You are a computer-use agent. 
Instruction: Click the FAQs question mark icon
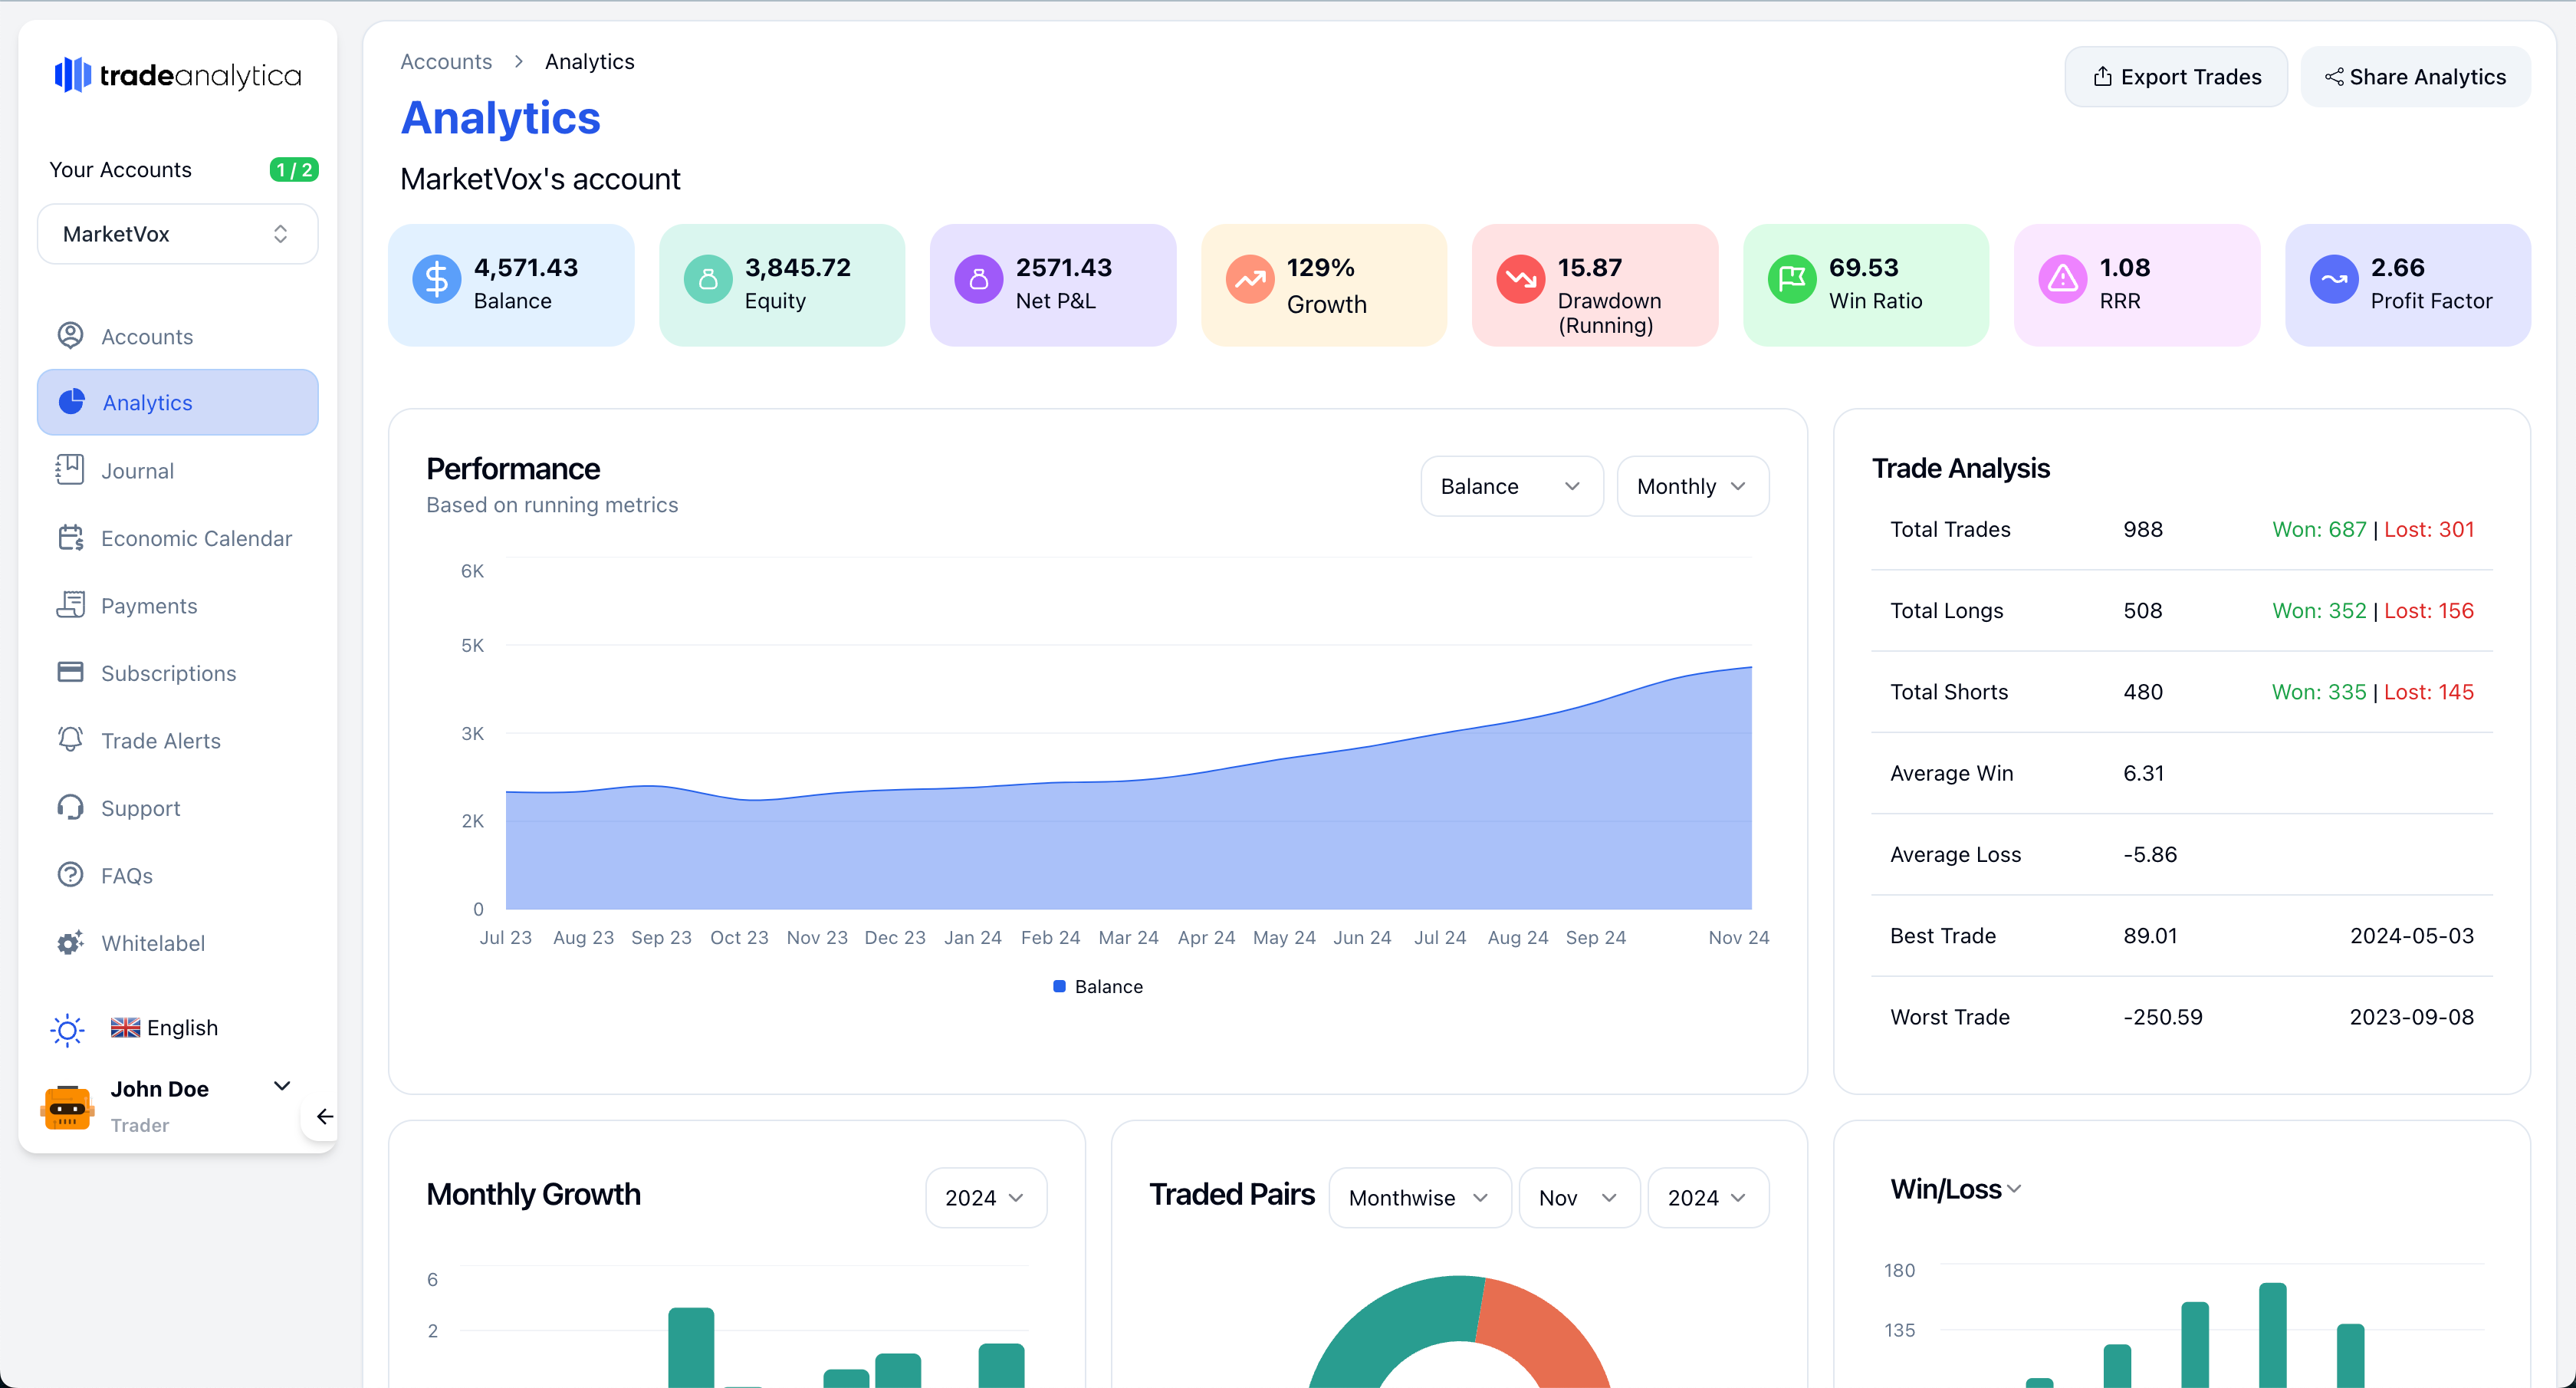click(70, 874)
